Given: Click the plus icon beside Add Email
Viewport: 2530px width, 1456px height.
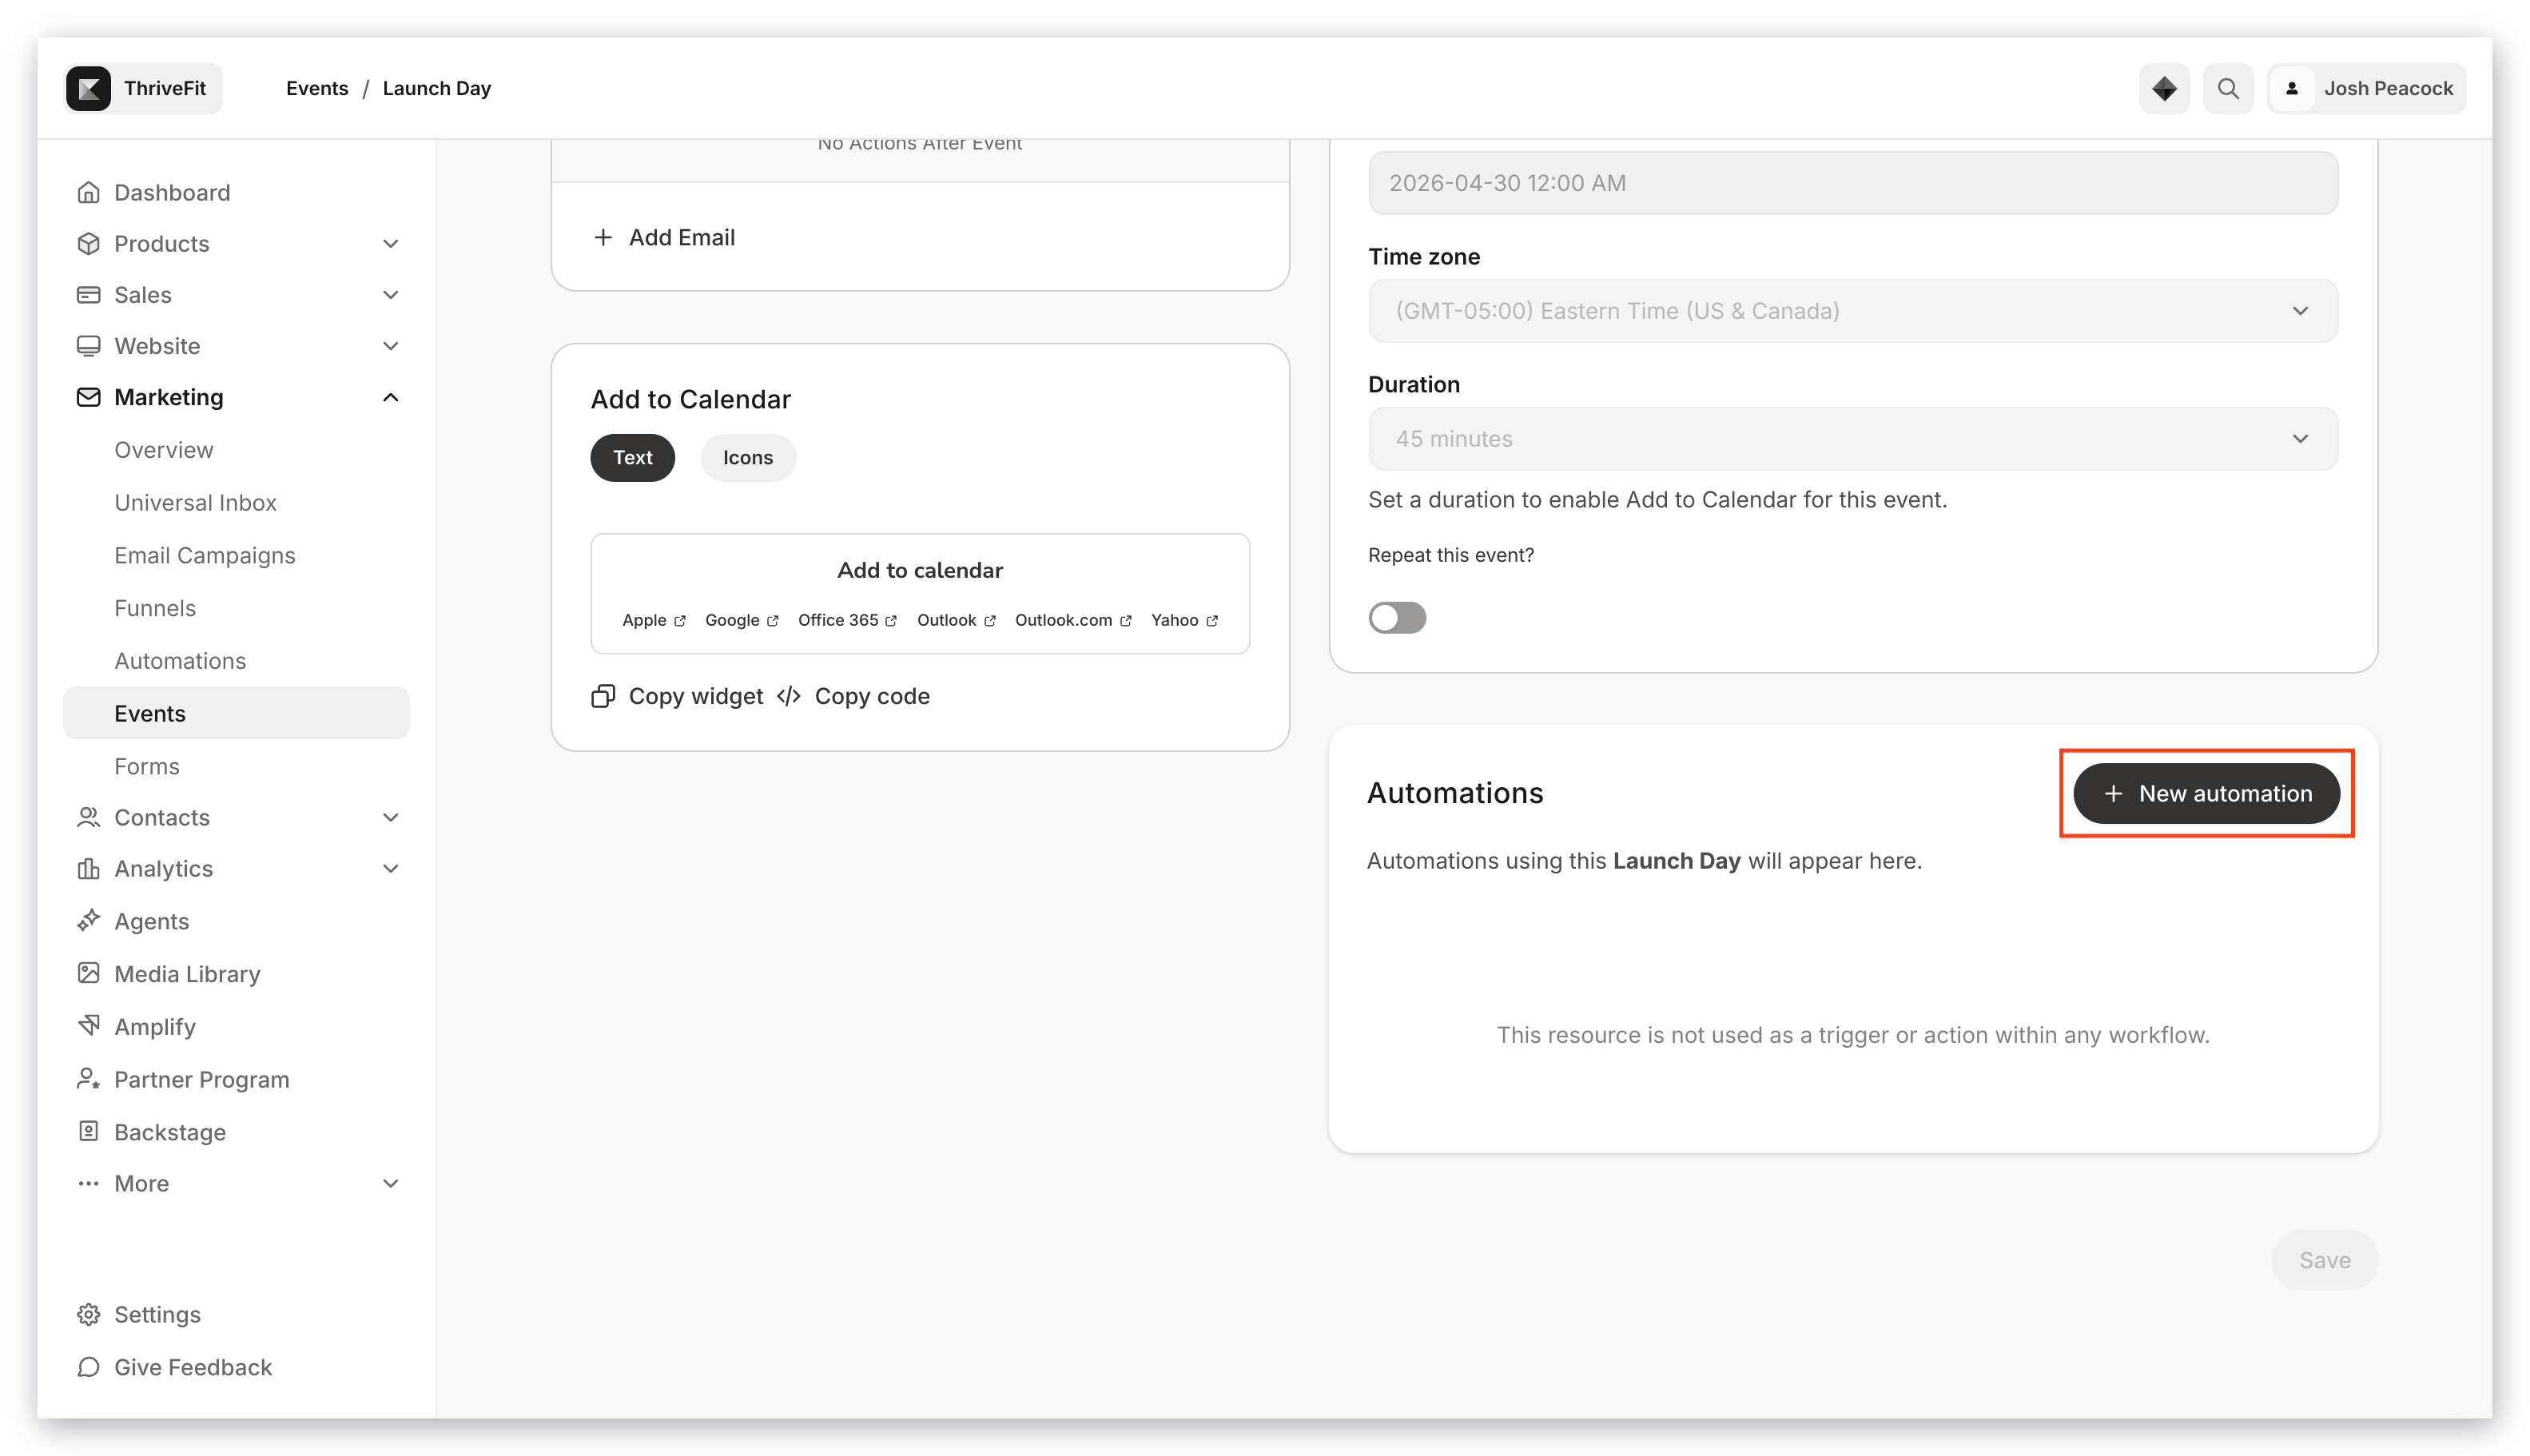Looking at the screenshot, I should (603, 237).
